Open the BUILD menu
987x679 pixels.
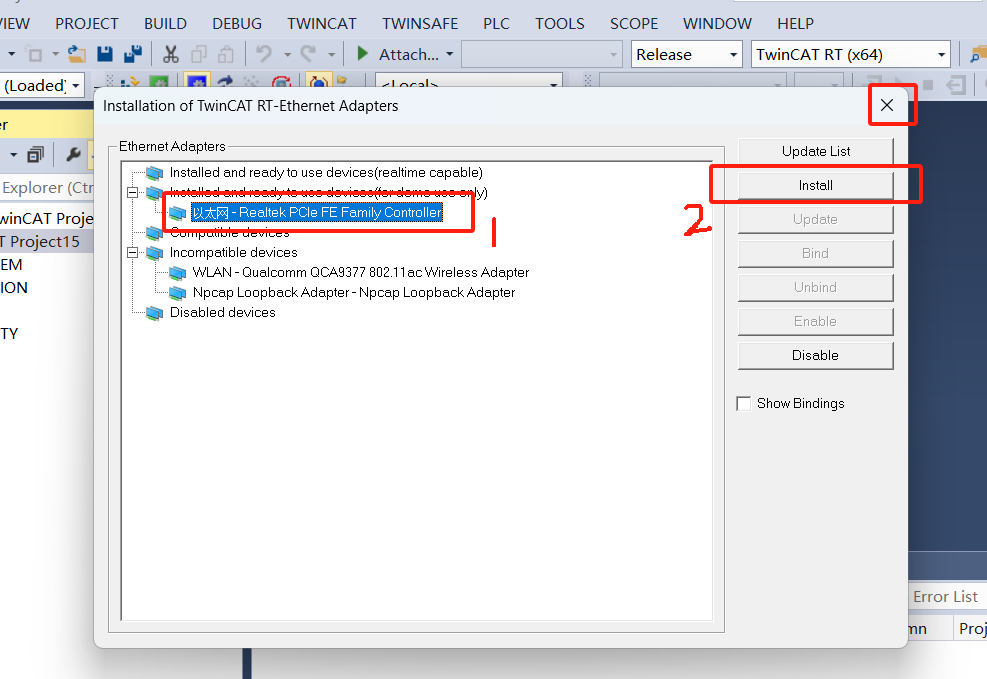[x=166, y=24]
